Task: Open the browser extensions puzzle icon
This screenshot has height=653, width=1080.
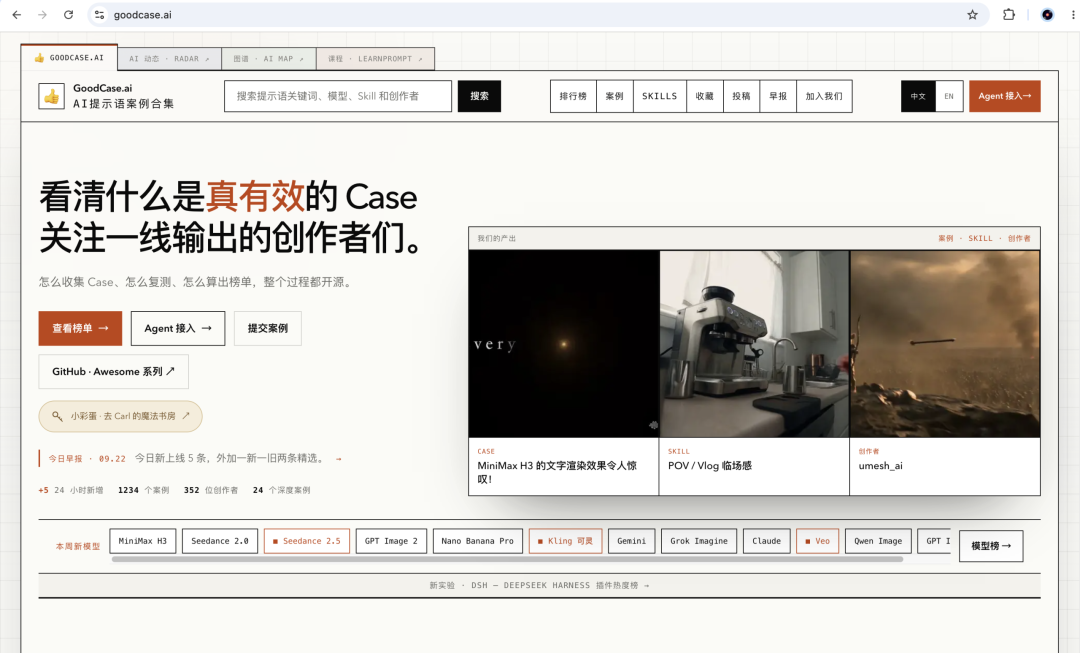Action: tap(1008, 14)
